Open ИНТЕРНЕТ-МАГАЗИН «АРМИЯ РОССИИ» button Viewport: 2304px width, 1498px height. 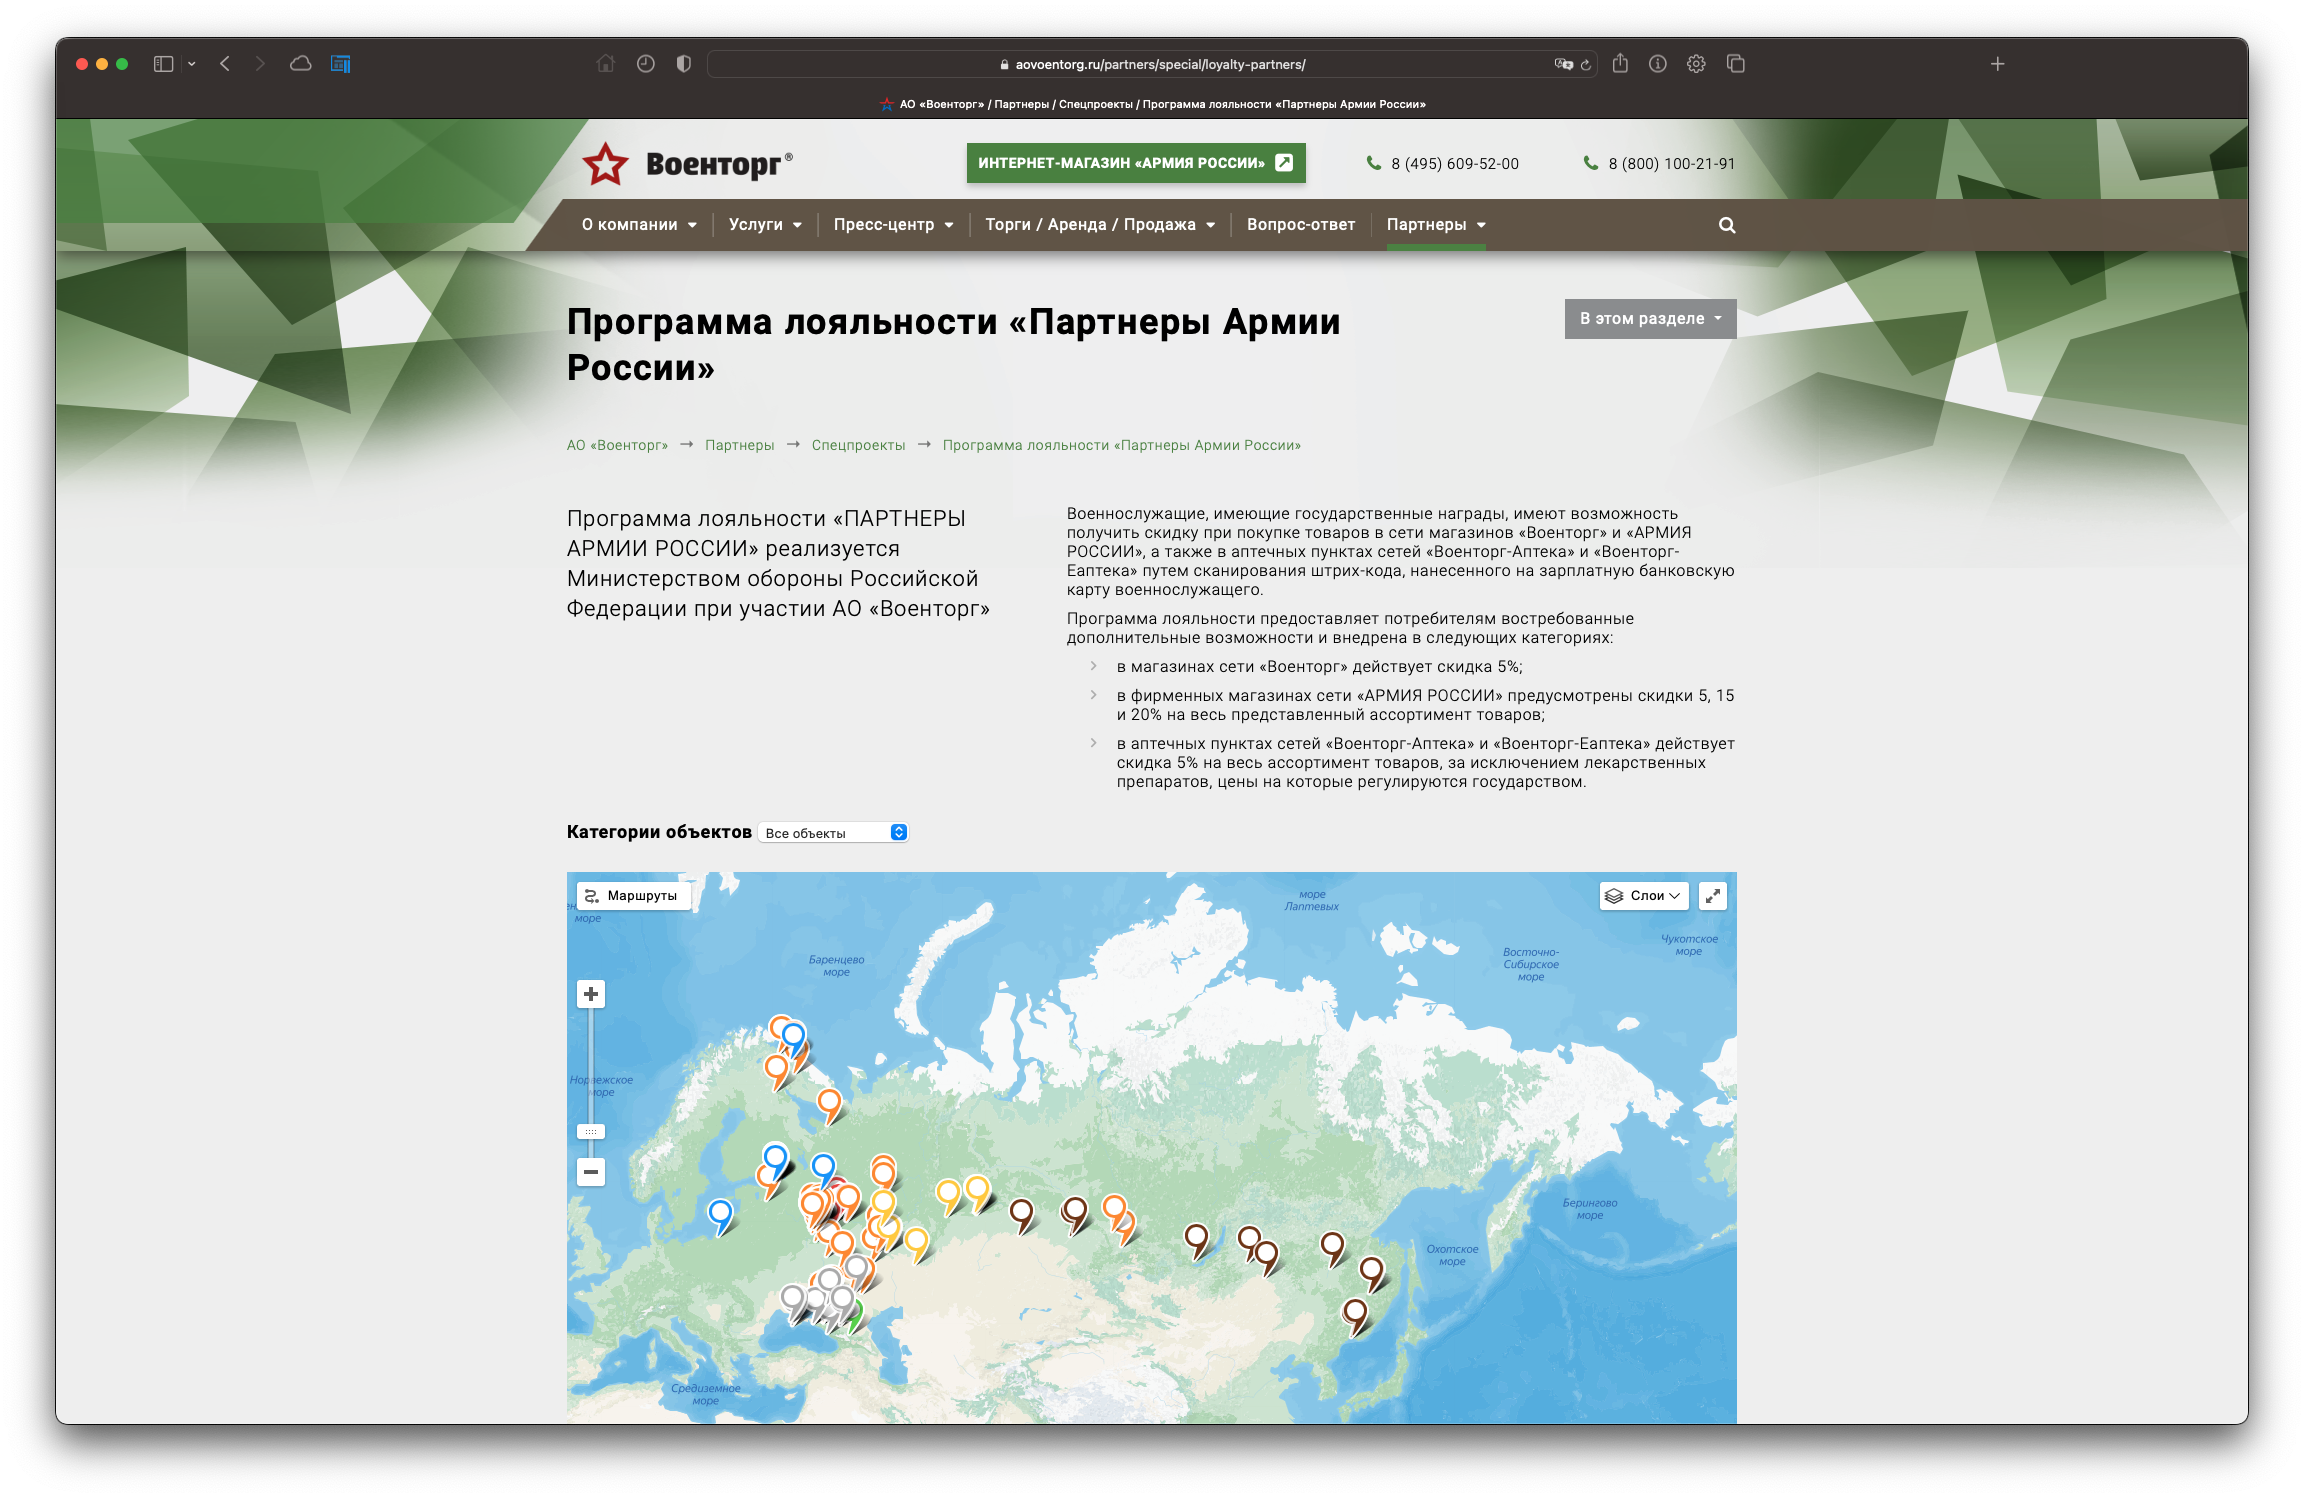pyautogui.click(x=1136, y=163)
